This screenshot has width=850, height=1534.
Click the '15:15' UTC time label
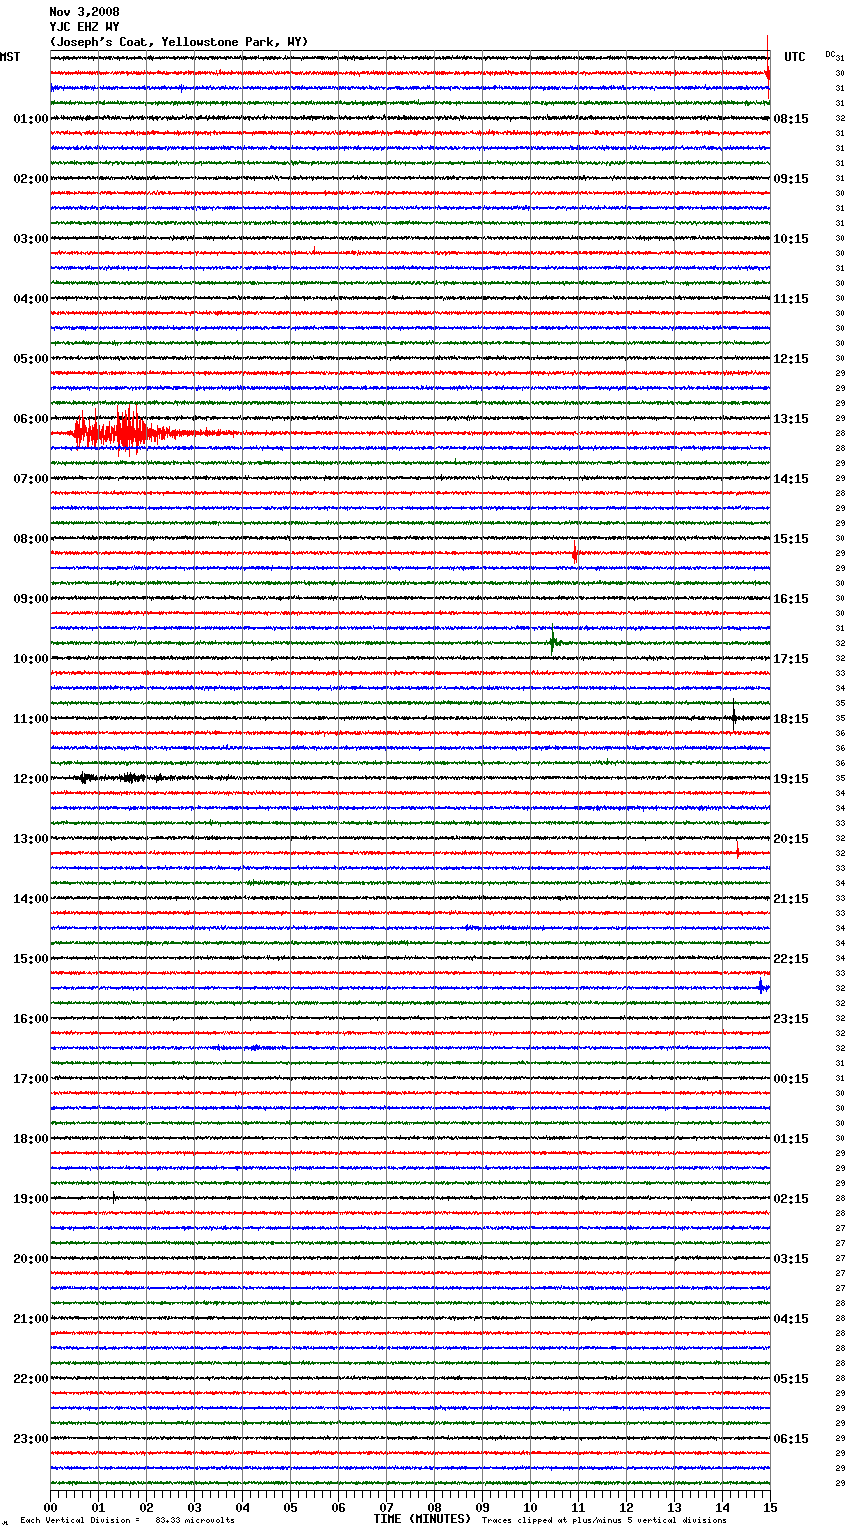coord(791,539)
